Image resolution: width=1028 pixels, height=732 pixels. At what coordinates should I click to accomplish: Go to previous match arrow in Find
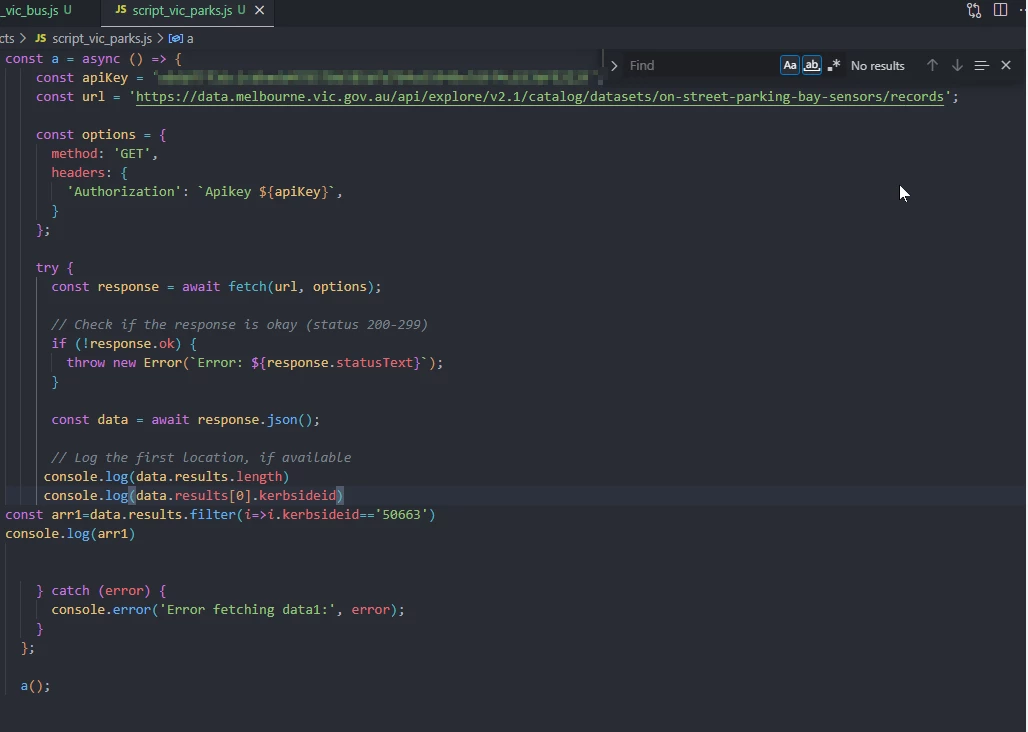(x=932, y=65)
